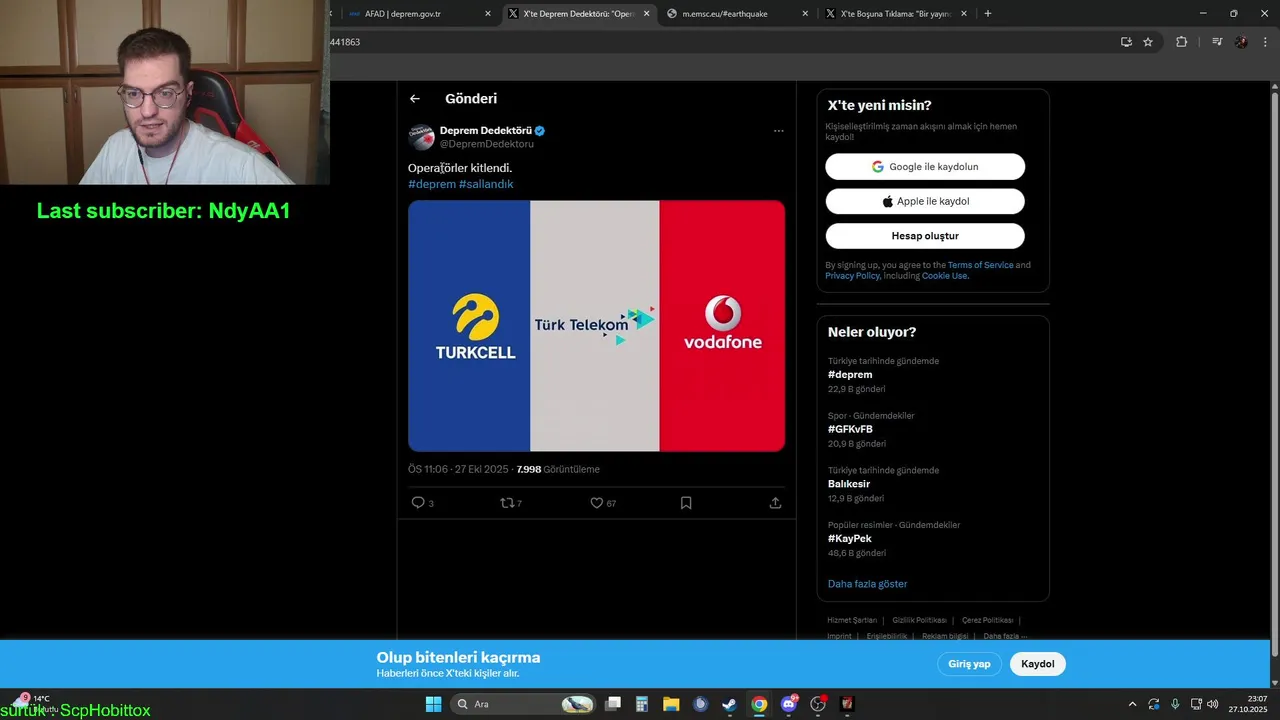
Task: Open Discord from the taskbar
Action: (x=789, y=704)
